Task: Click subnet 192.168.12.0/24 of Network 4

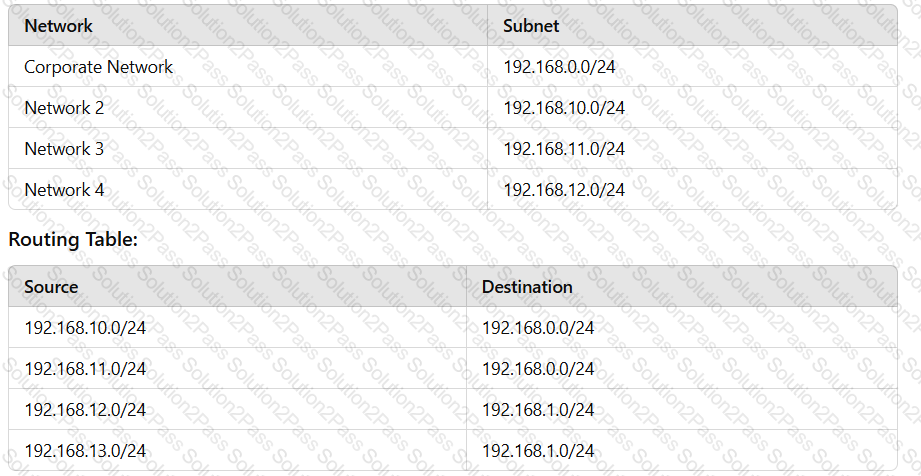Action: point(564,190)
